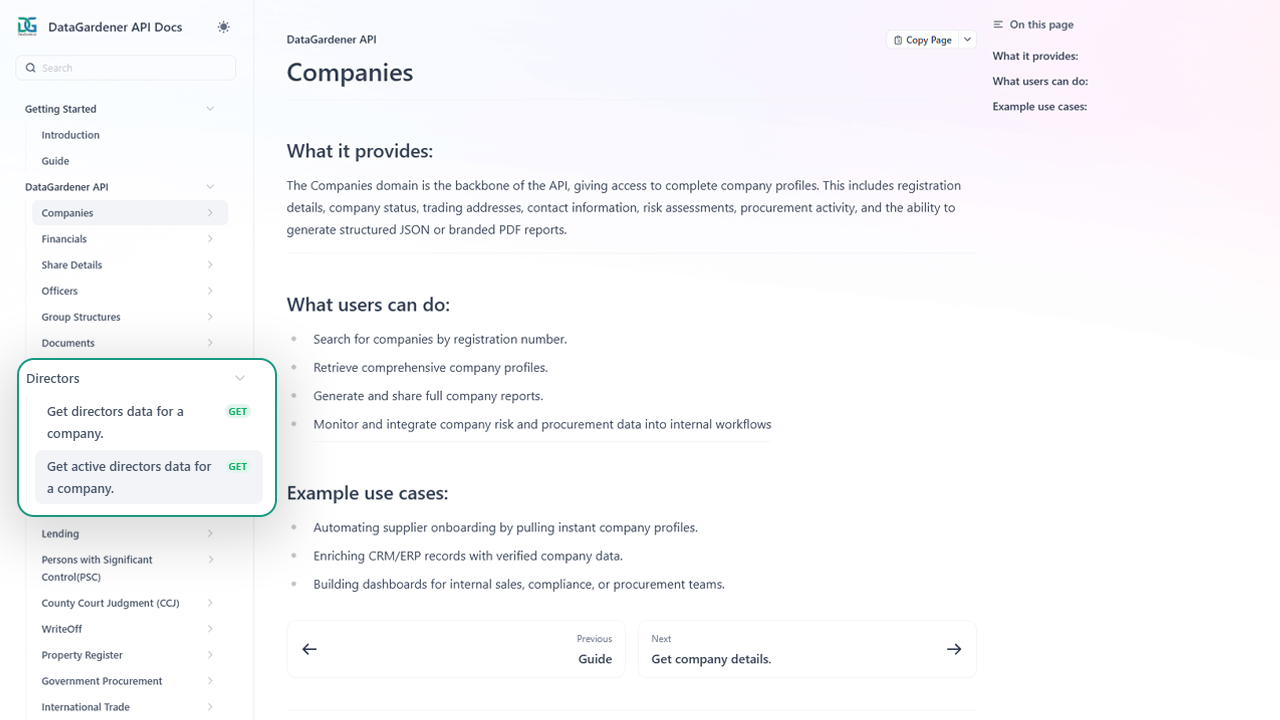Screen dimensions: 1280x720
Task: Open Get active directors data endpoint
Action: (129, 477)
